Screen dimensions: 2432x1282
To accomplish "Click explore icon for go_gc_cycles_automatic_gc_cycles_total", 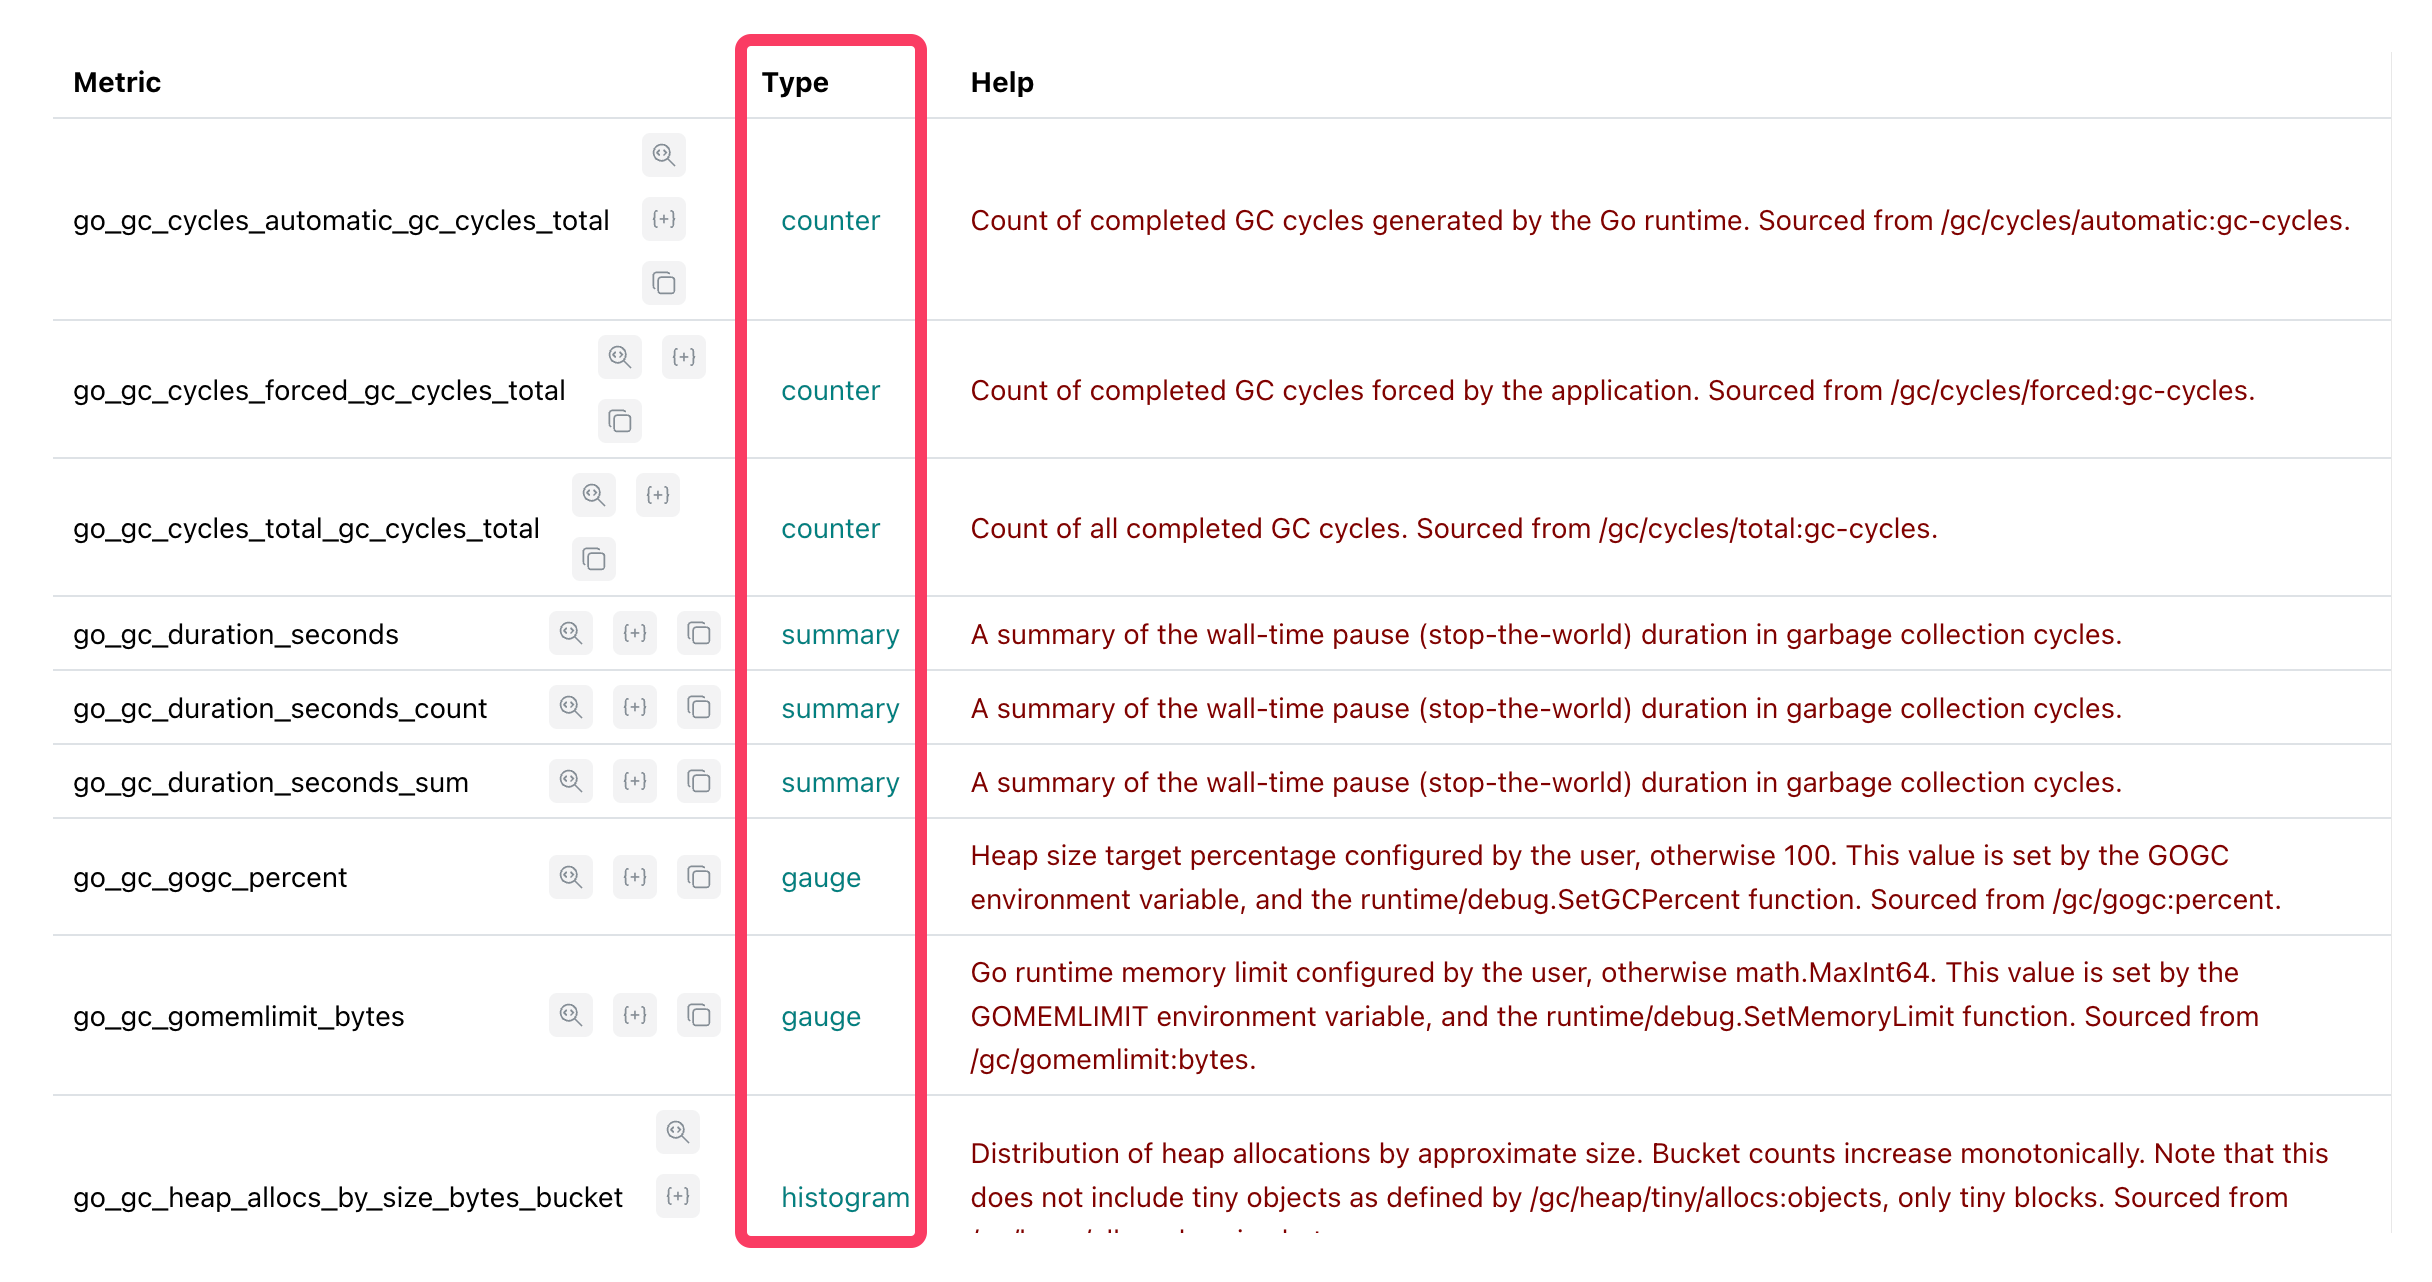I will pos(663,155).
